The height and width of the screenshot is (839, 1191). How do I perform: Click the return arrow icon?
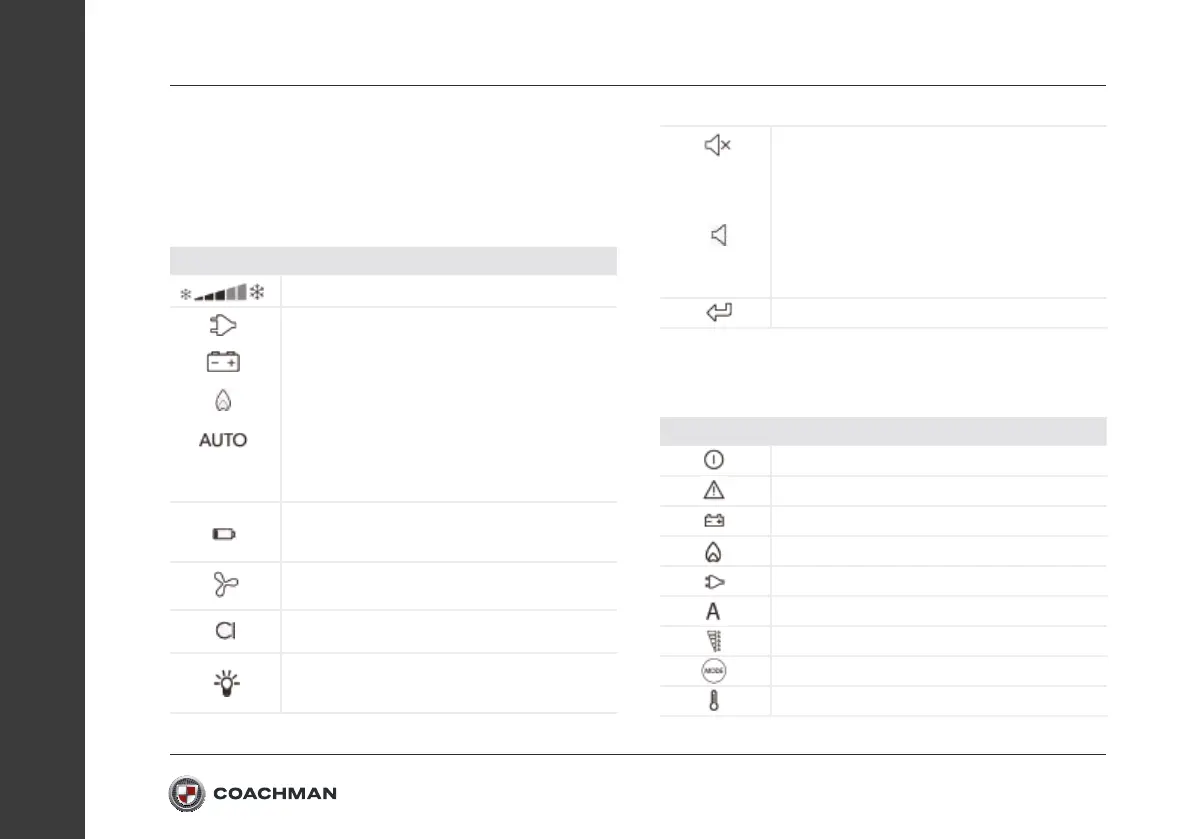[719, 312]
